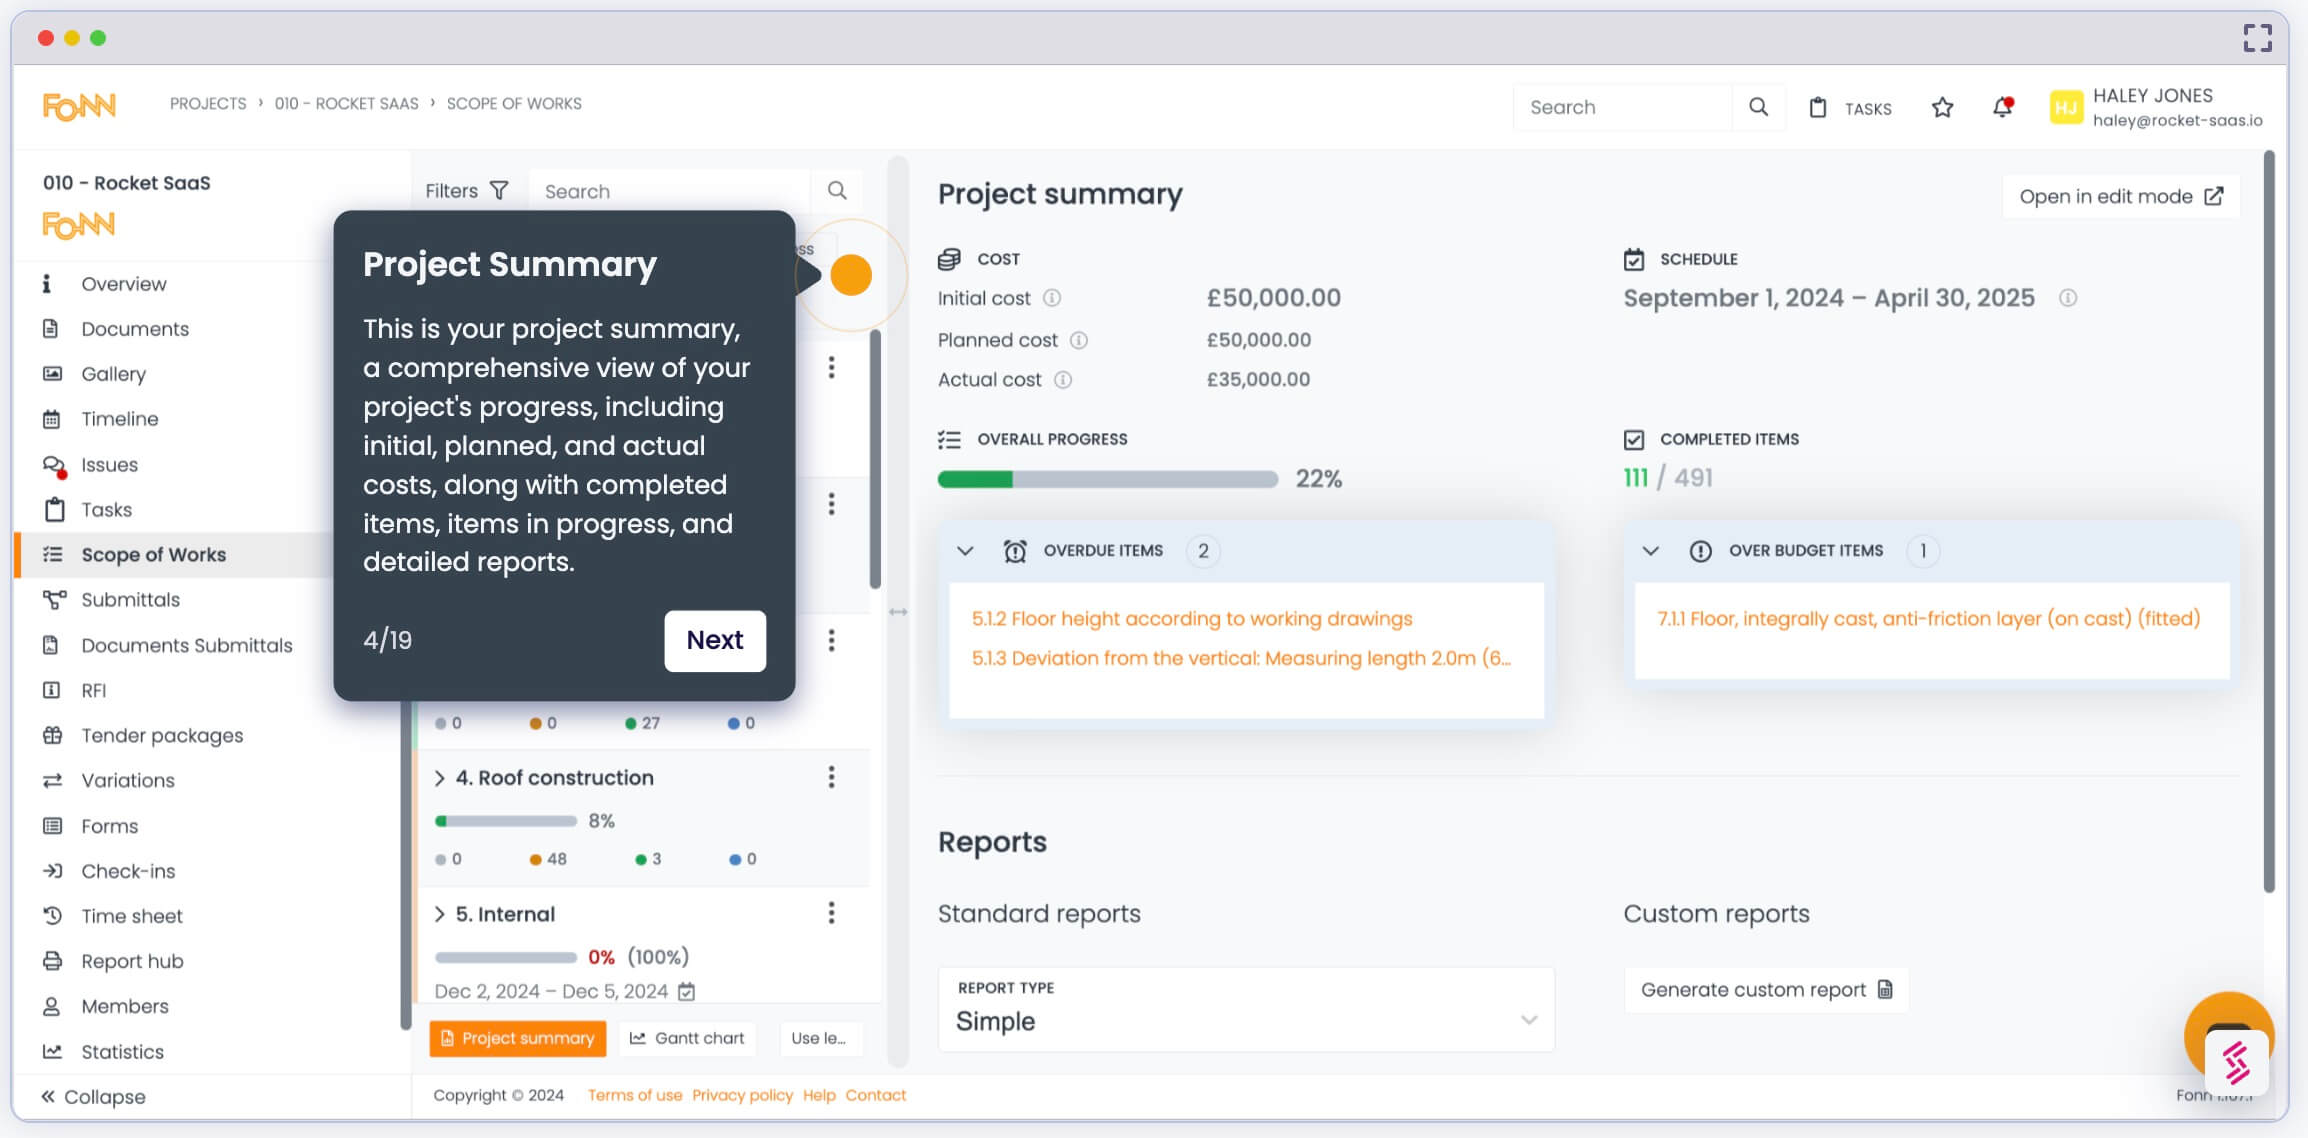Open notifications bell icon
2308x1138 pixels.
pos(2002,107)
